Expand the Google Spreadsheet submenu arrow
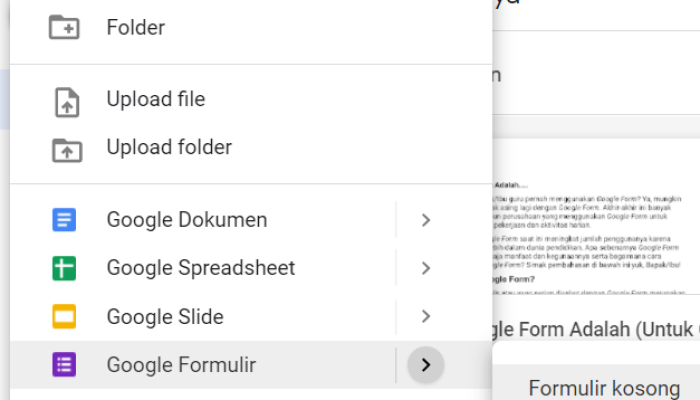Screen dimensions: 700x400 click(426, 268)
